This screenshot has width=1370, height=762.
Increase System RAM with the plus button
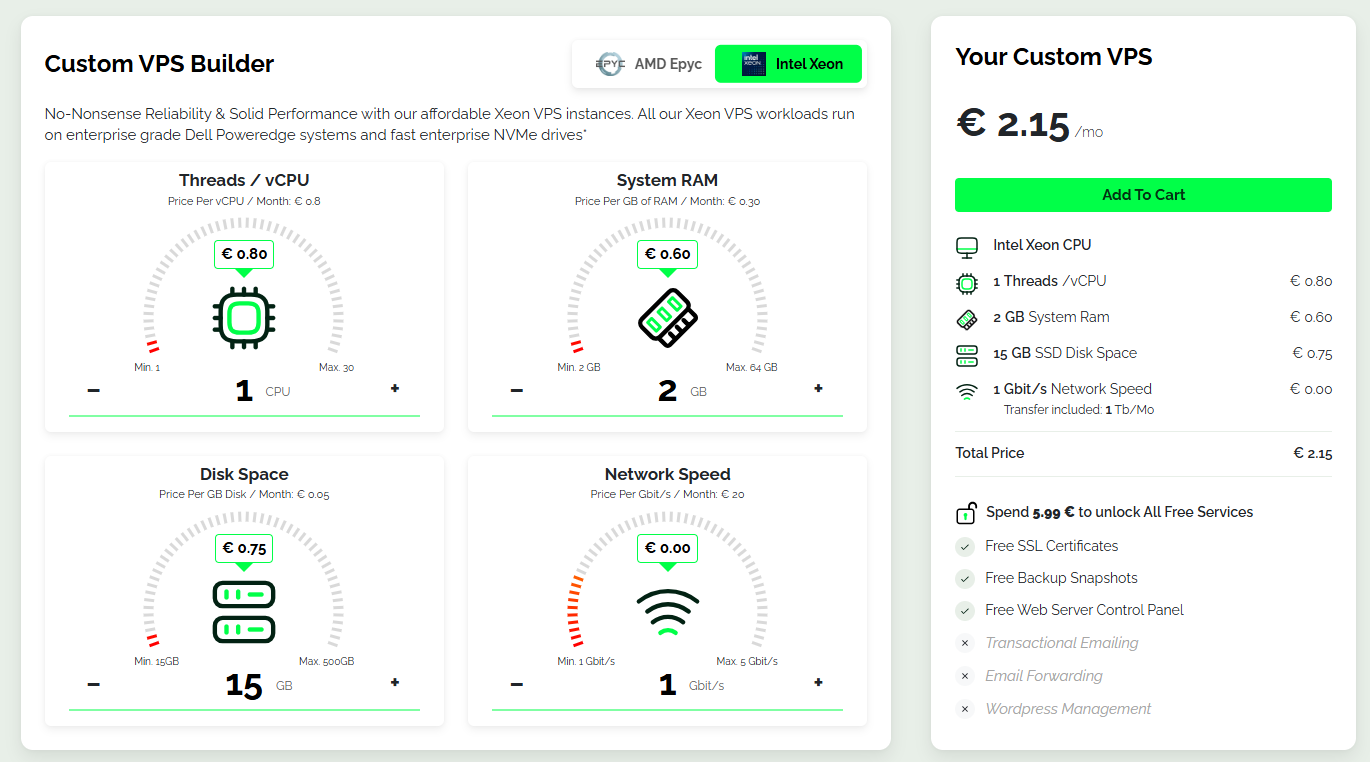point(818,389)
